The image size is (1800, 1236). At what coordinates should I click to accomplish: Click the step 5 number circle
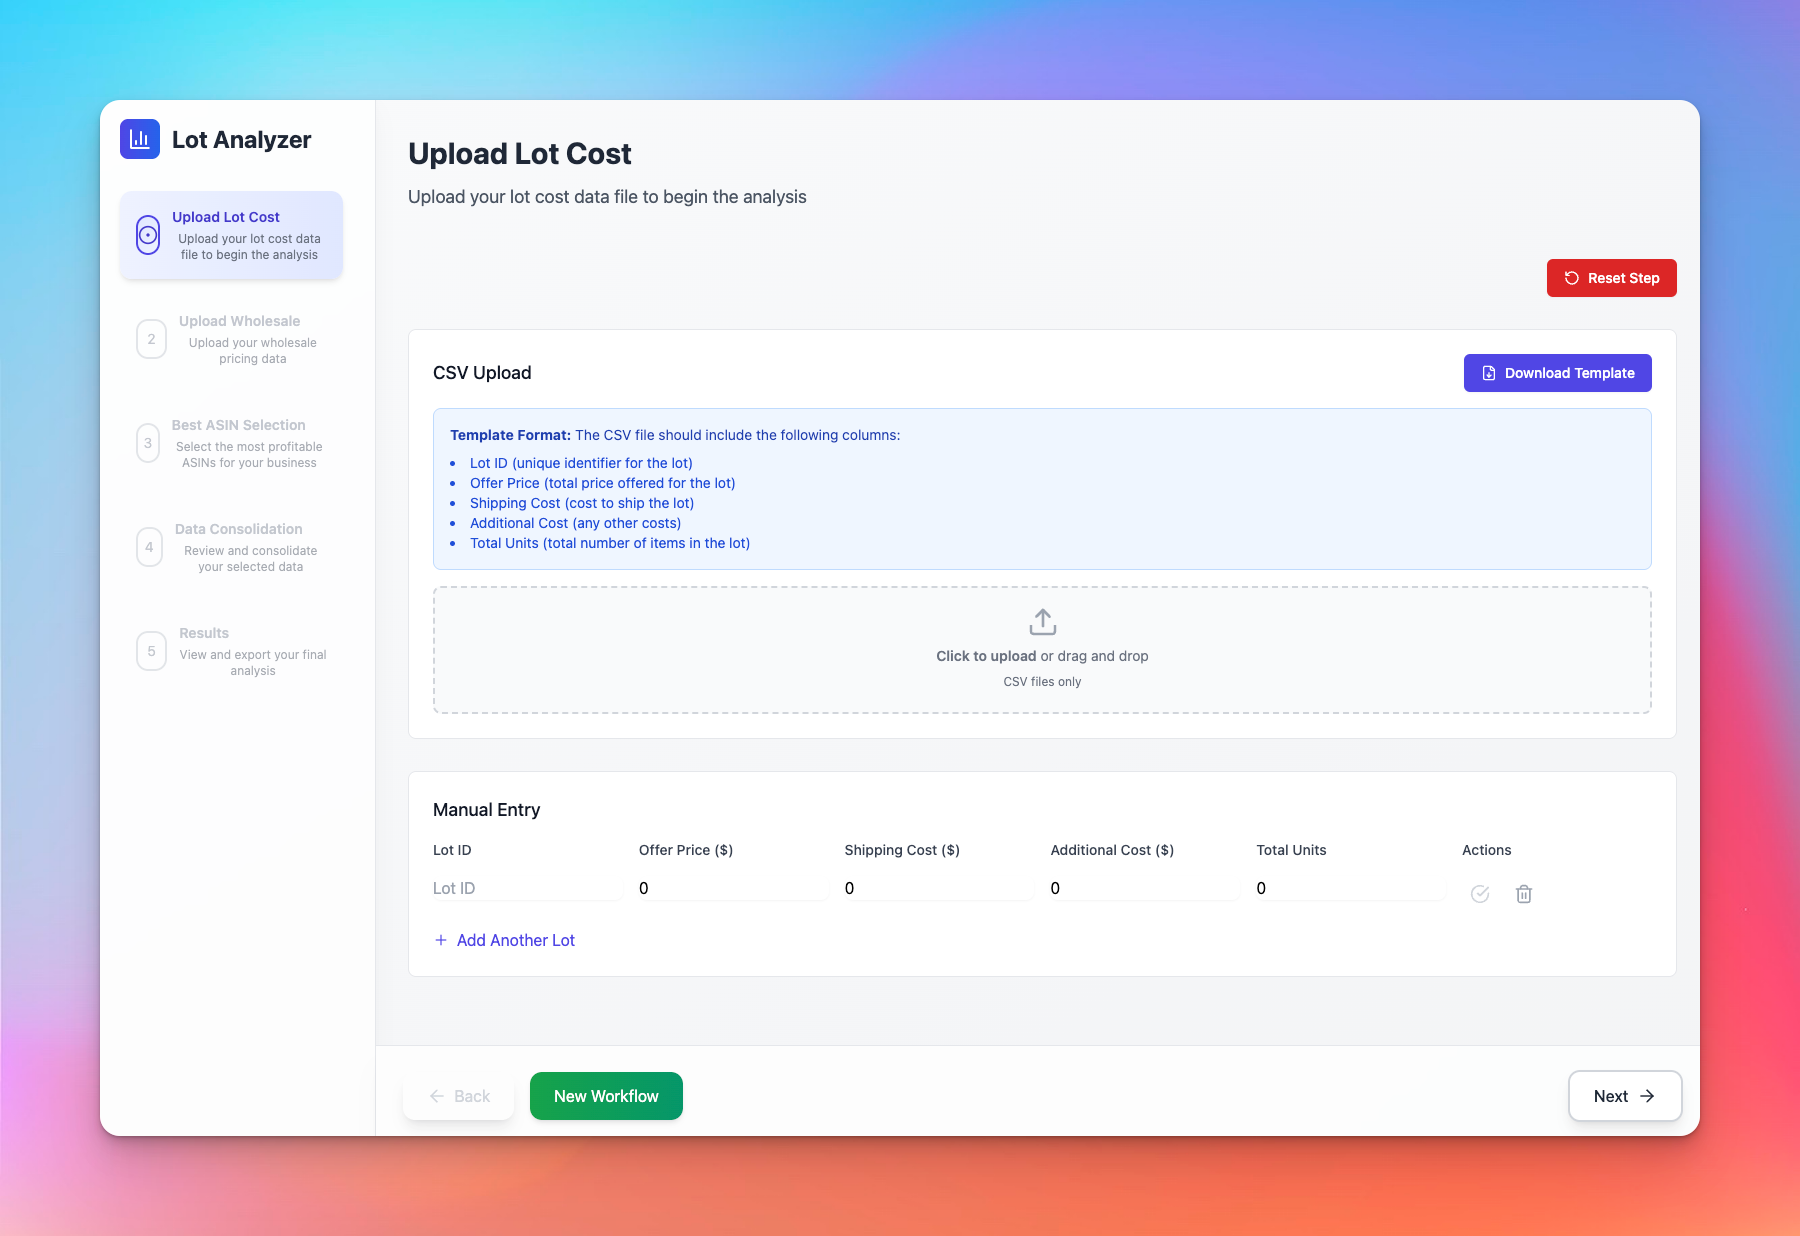(151, 651)
